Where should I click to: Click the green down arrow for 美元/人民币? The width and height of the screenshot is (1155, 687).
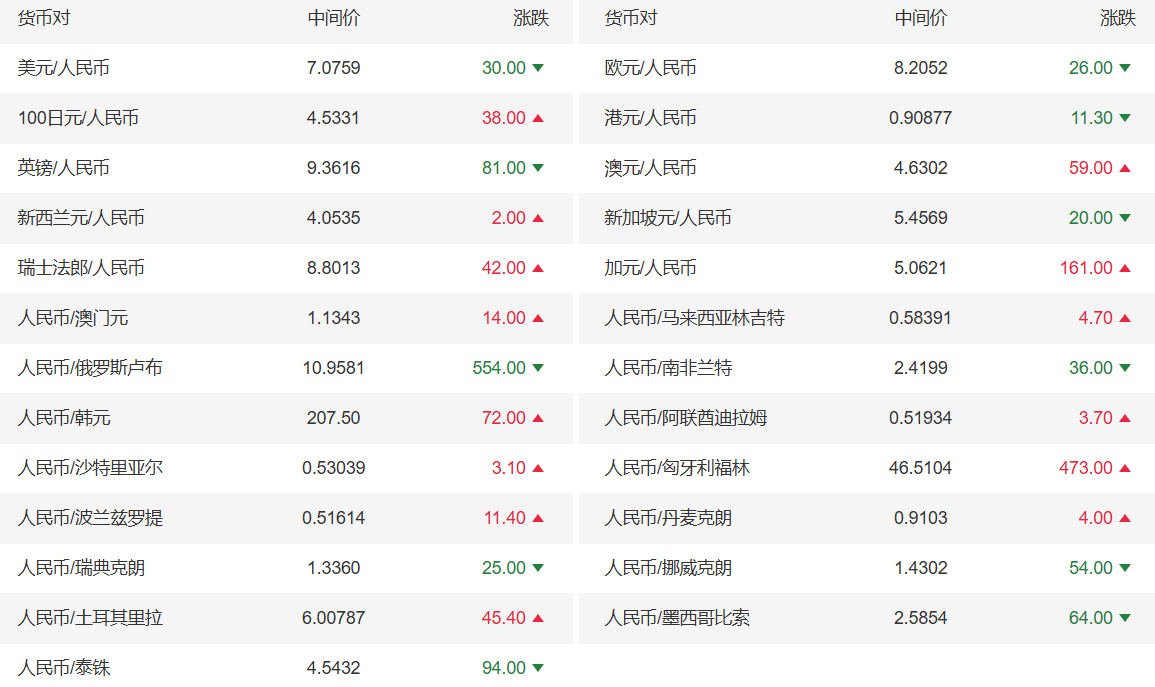(x=538, y=68)
